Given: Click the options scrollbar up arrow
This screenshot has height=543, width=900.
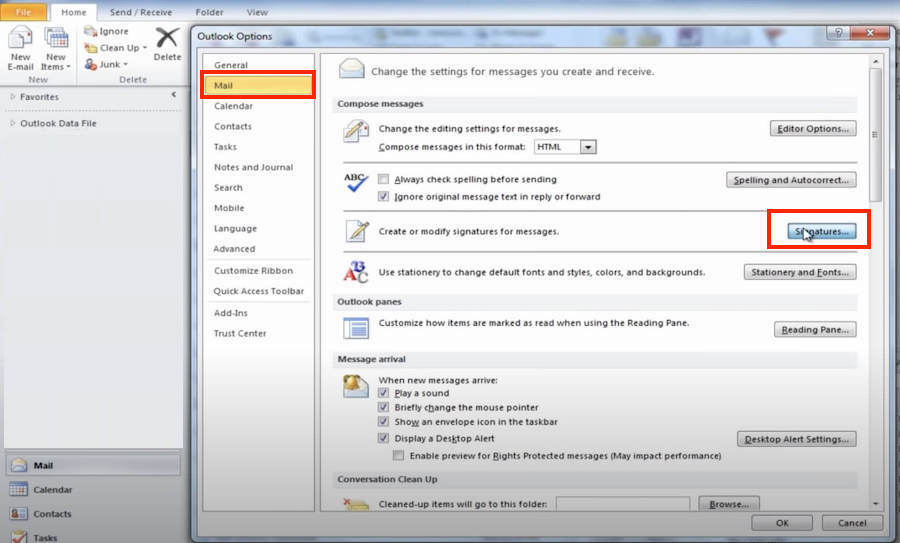Looking at the screenshot, I should pos(876,61).
